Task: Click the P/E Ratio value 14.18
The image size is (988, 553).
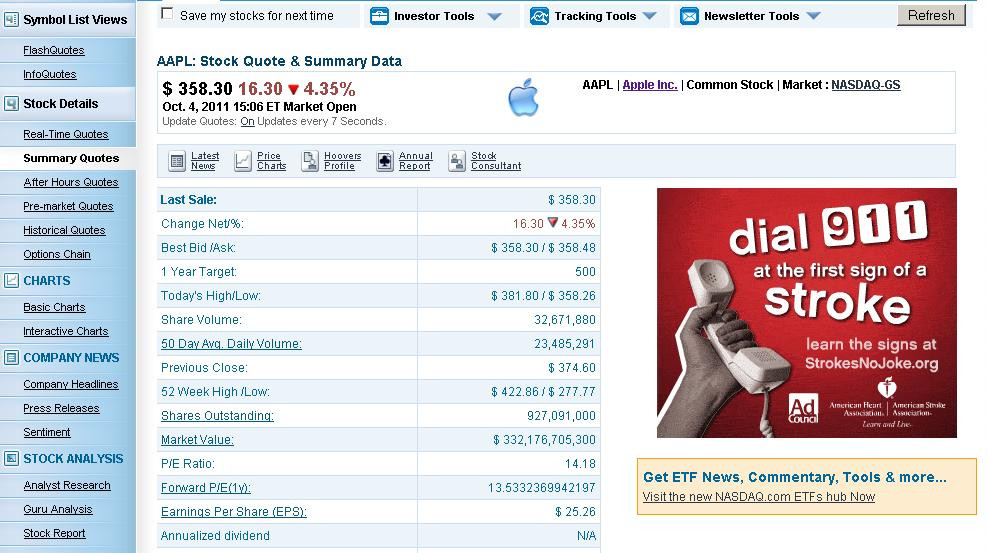Action: click(x=580, y=464)
